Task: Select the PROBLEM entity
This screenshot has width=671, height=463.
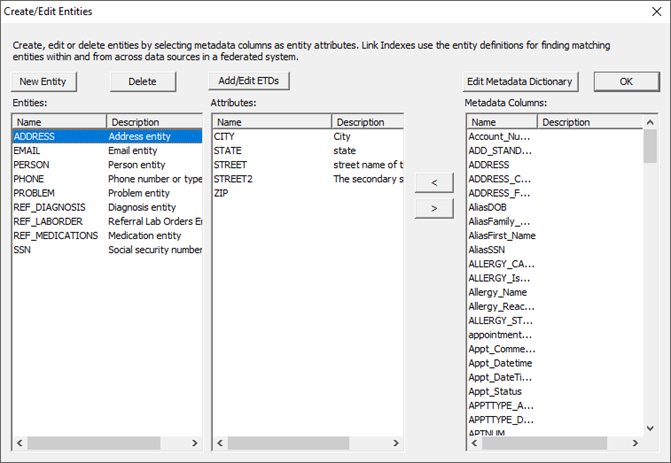Action: tap(107, 193)
